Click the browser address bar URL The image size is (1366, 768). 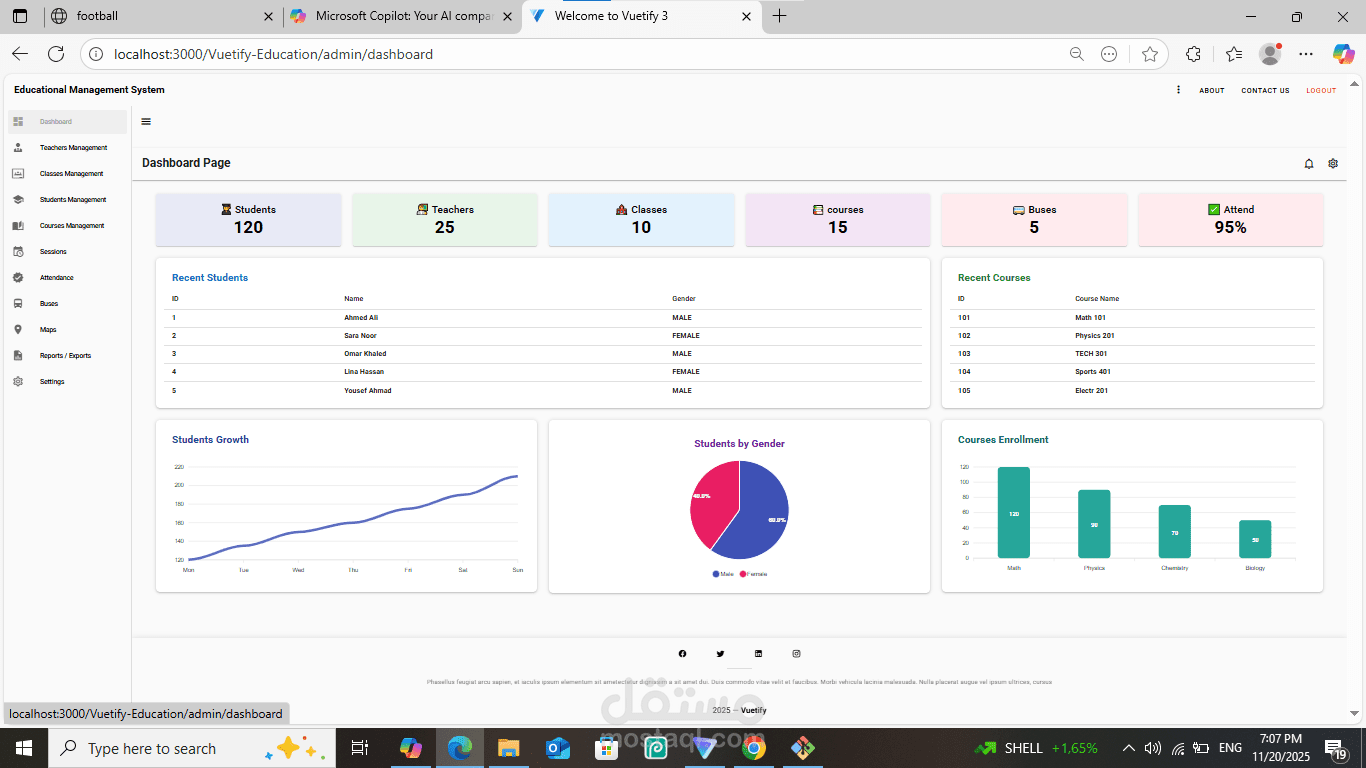tap(273, 54)
